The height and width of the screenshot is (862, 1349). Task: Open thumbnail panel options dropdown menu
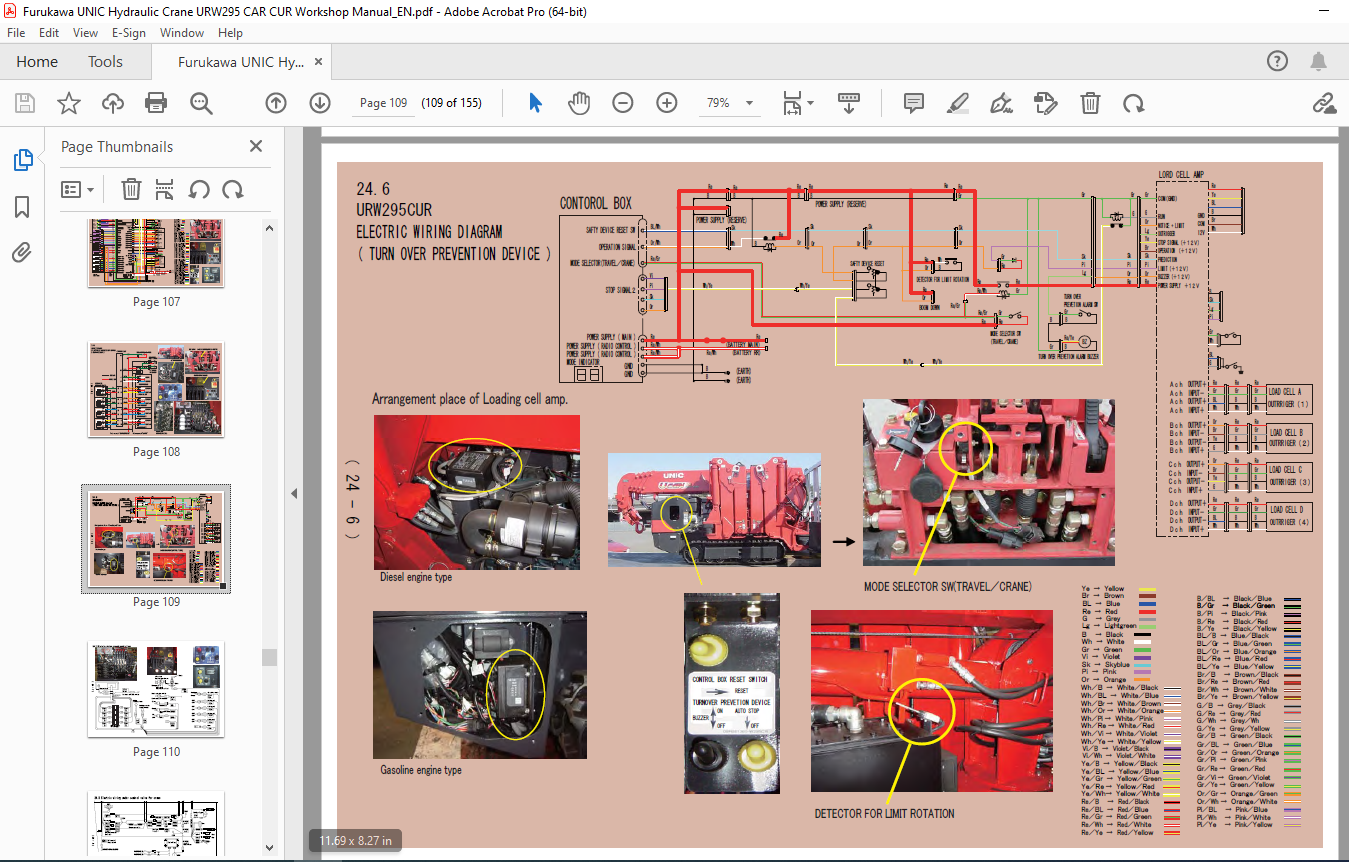click(78, 189)
